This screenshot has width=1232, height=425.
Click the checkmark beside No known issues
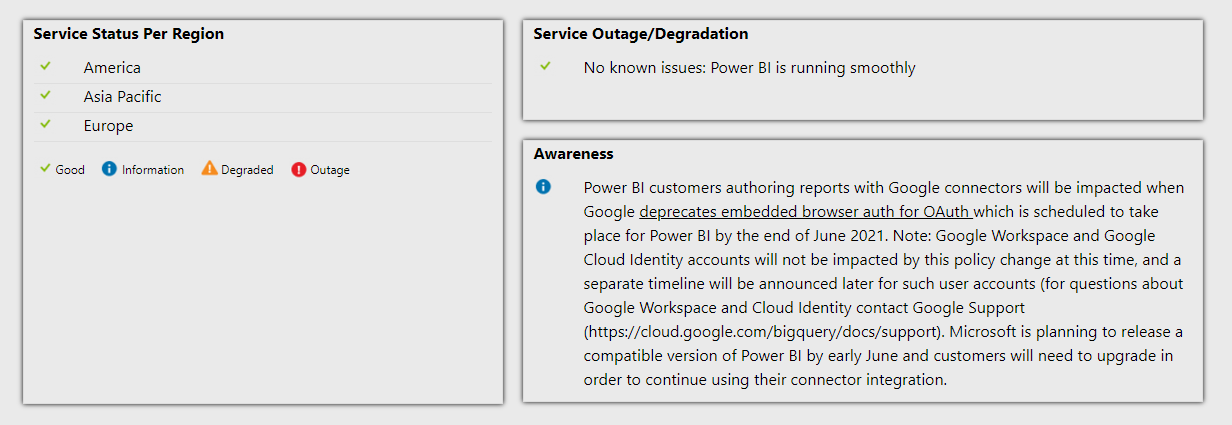tap(545, 66)
